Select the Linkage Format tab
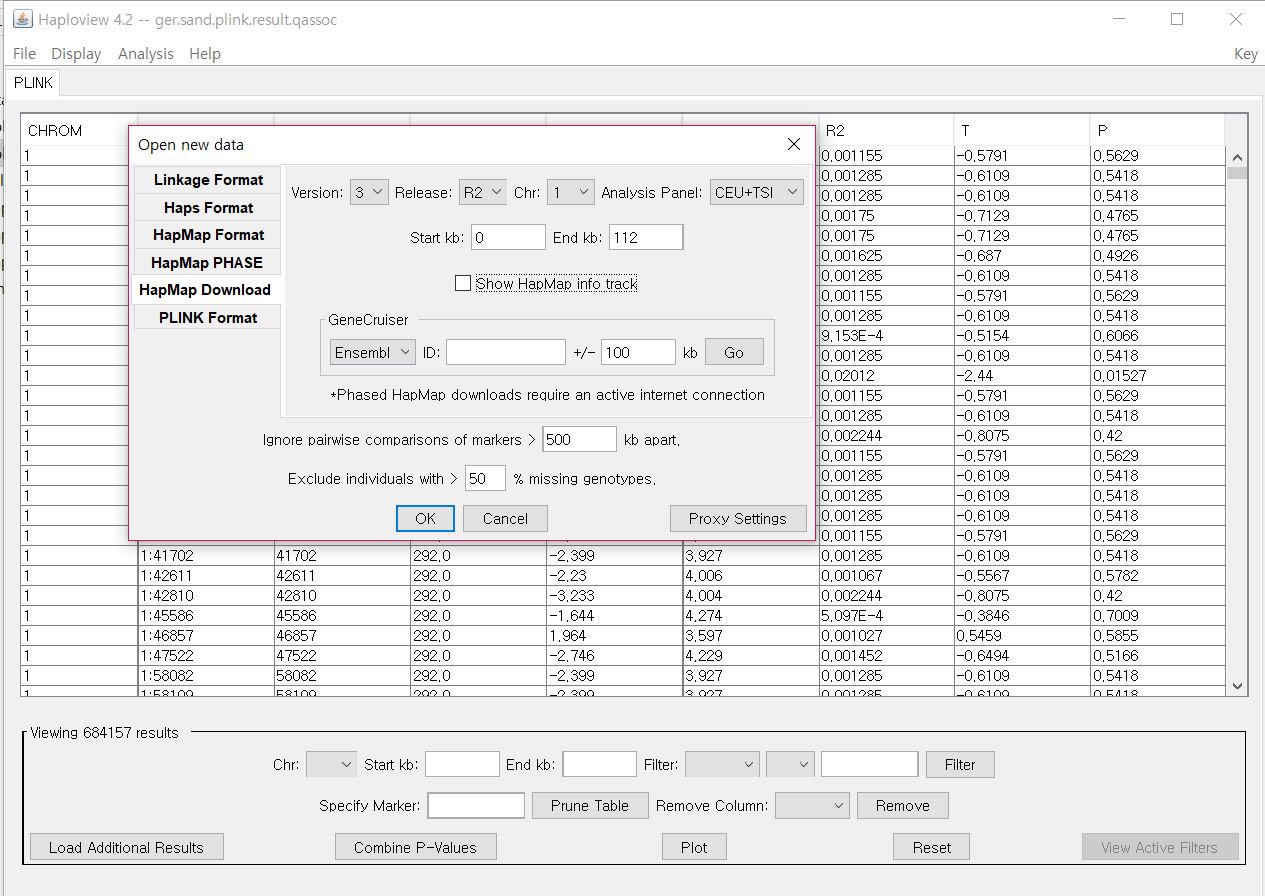This screenshot has height=896, width=1265. click(208, 180)
